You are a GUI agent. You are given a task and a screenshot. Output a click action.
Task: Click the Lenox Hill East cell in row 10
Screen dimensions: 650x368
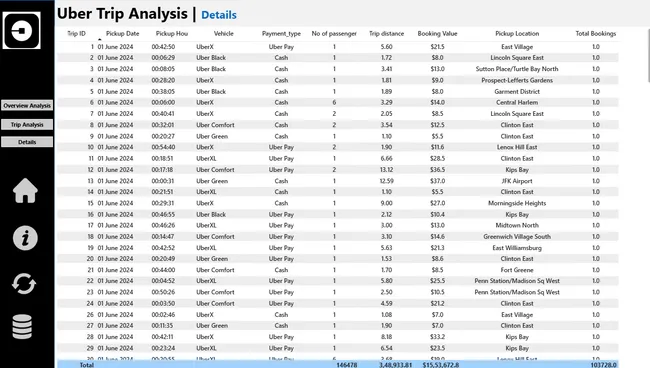click(x=517, y=147)
